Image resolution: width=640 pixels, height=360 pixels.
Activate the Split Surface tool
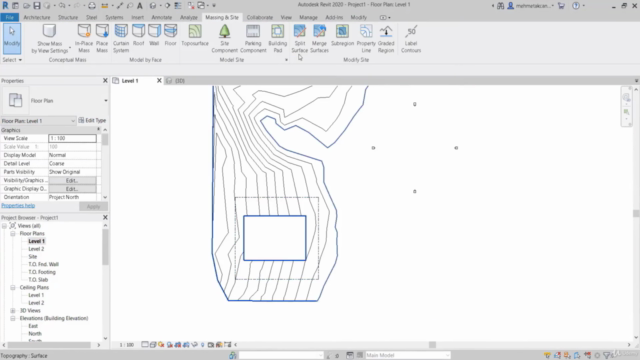pos(300,39)
